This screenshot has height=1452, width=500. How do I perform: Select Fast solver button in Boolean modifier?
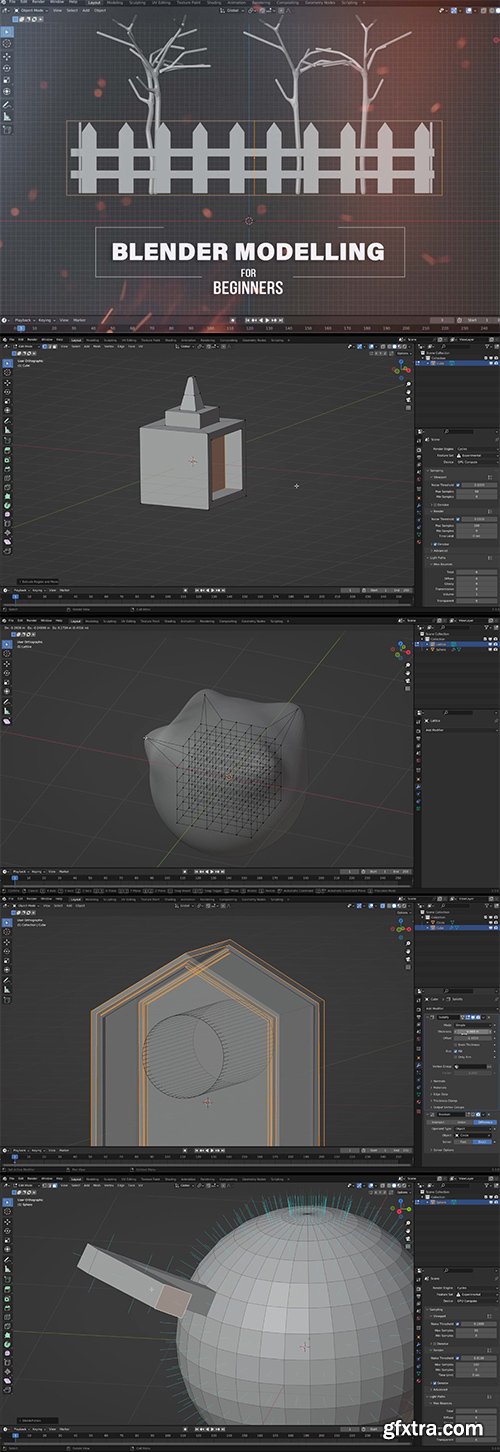click(x=463, y=1142)
